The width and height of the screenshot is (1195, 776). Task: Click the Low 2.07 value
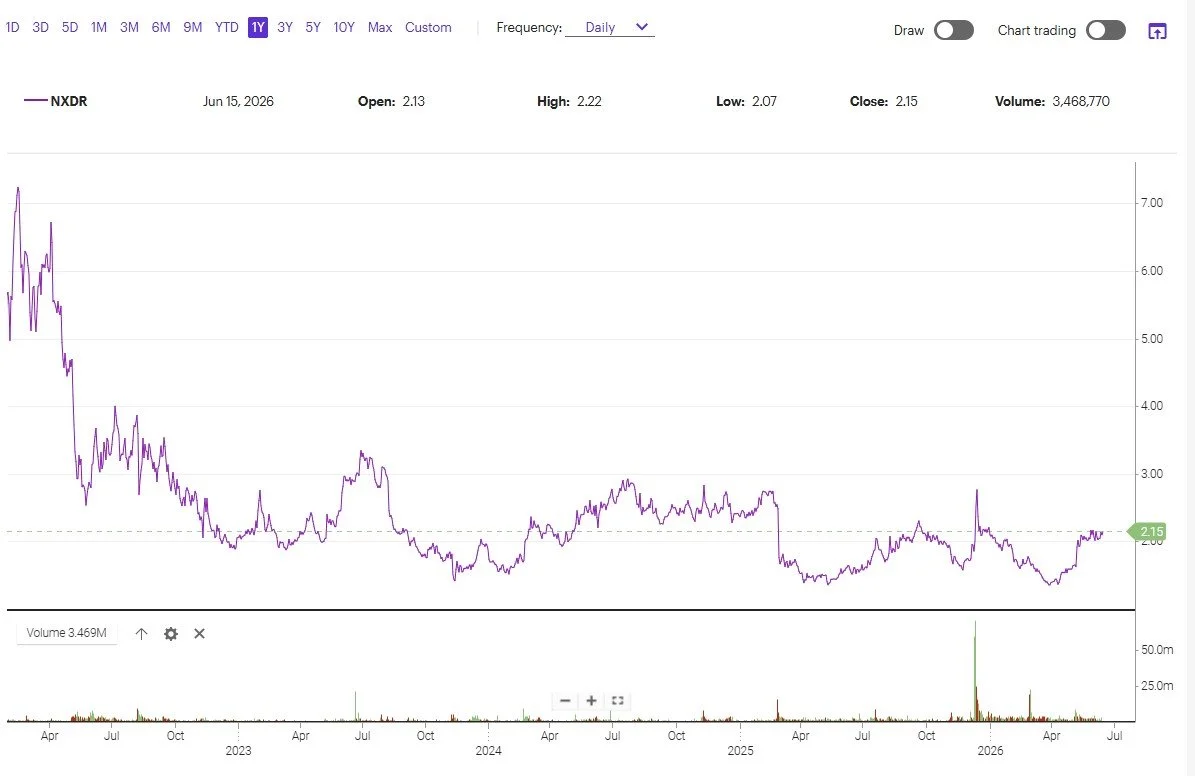click(x=746, y=101)
